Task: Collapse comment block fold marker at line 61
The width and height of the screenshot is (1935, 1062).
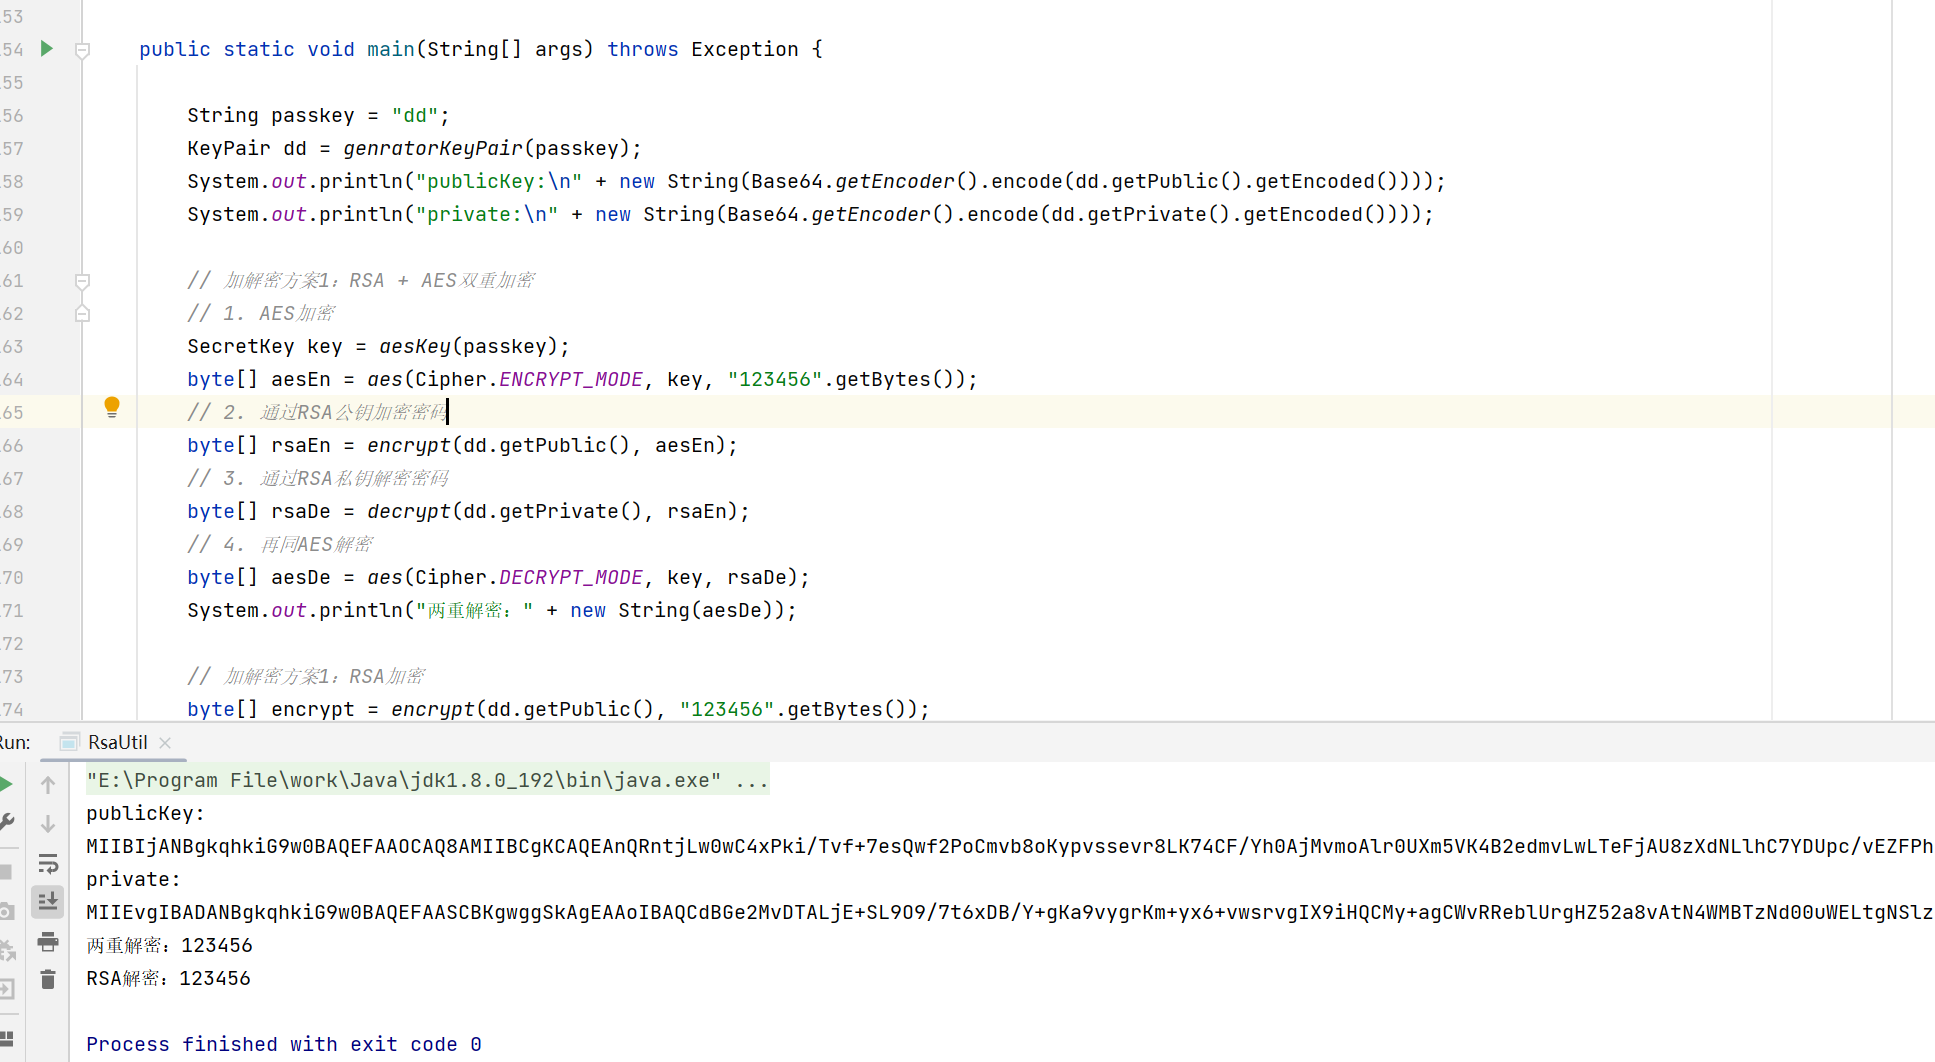Action: [83, 281]
